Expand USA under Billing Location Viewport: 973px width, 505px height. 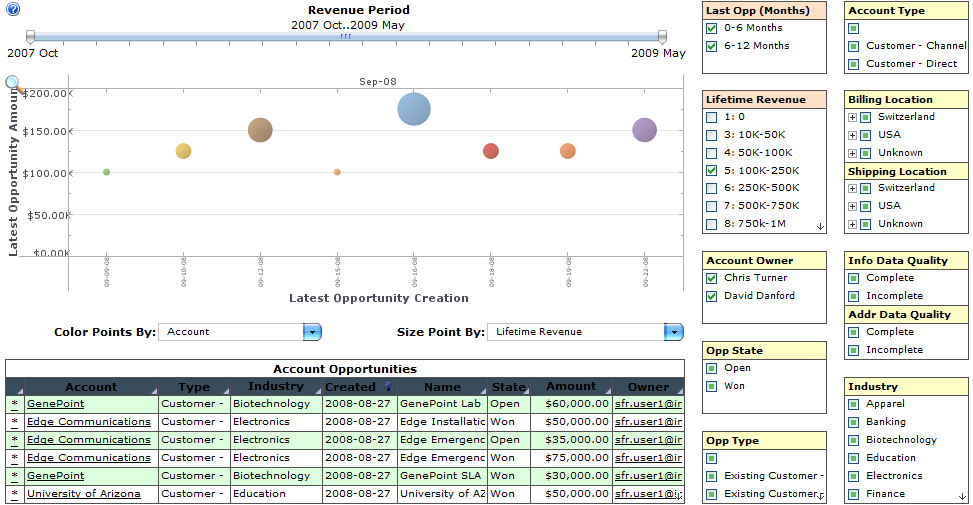(853, 135)
